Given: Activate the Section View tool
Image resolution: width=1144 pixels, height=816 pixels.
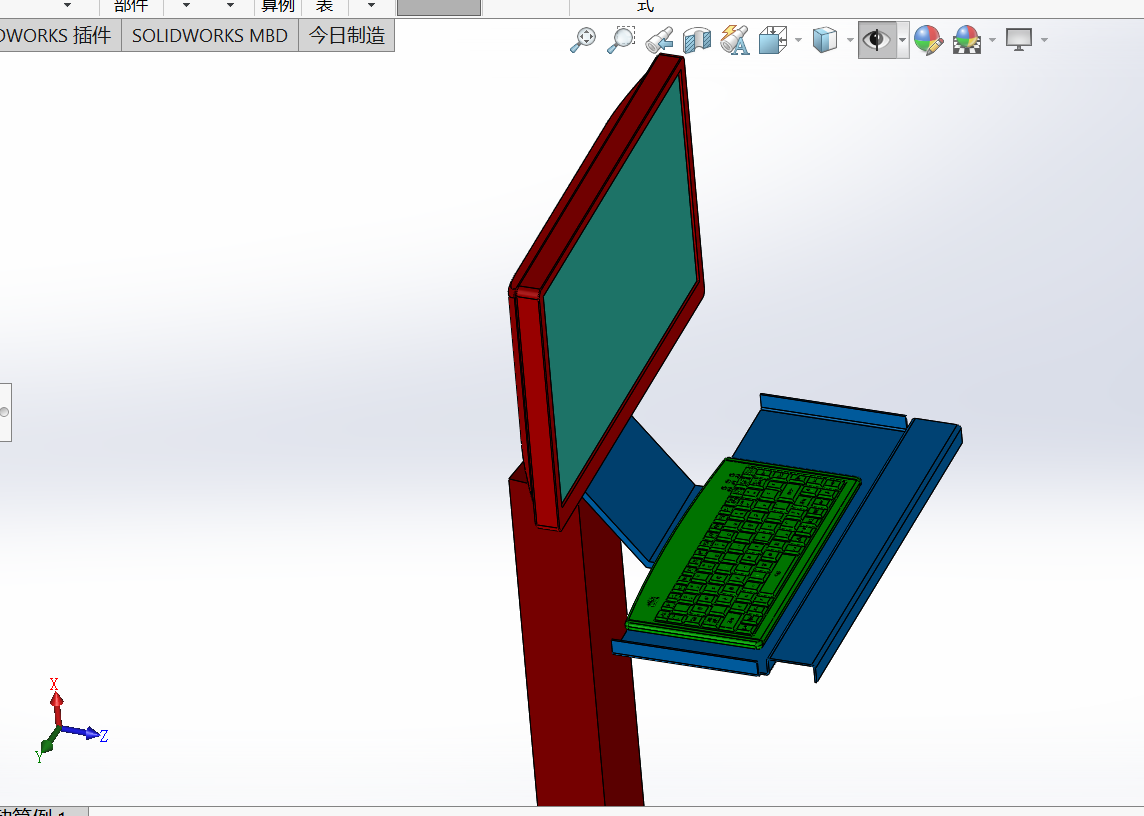Looking at the screenshot, I should click(697, 39).
